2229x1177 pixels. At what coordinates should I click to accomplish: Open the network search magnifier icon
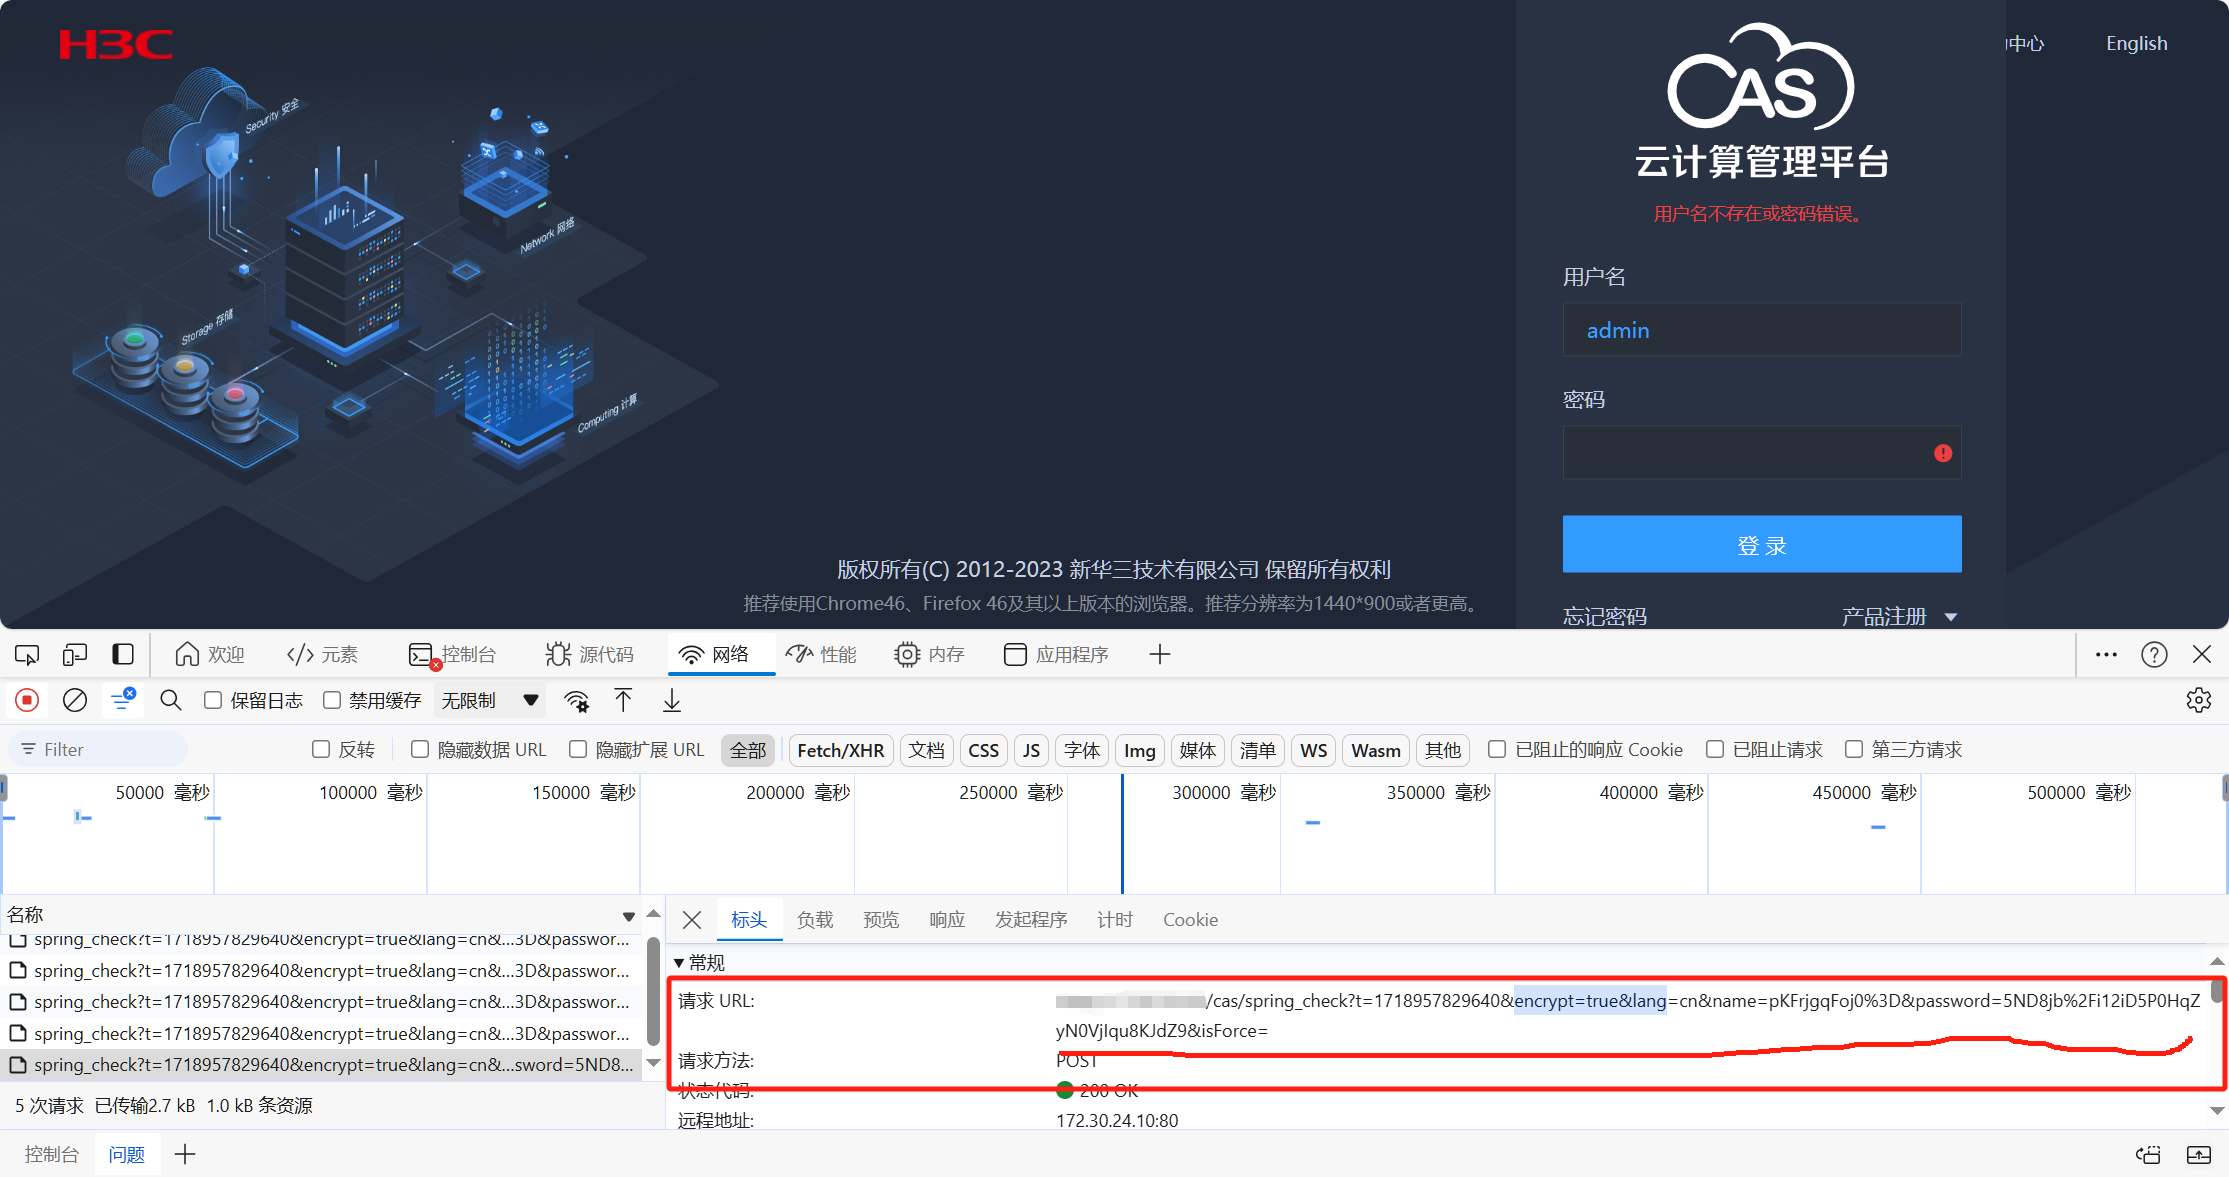tap(171, 700)
